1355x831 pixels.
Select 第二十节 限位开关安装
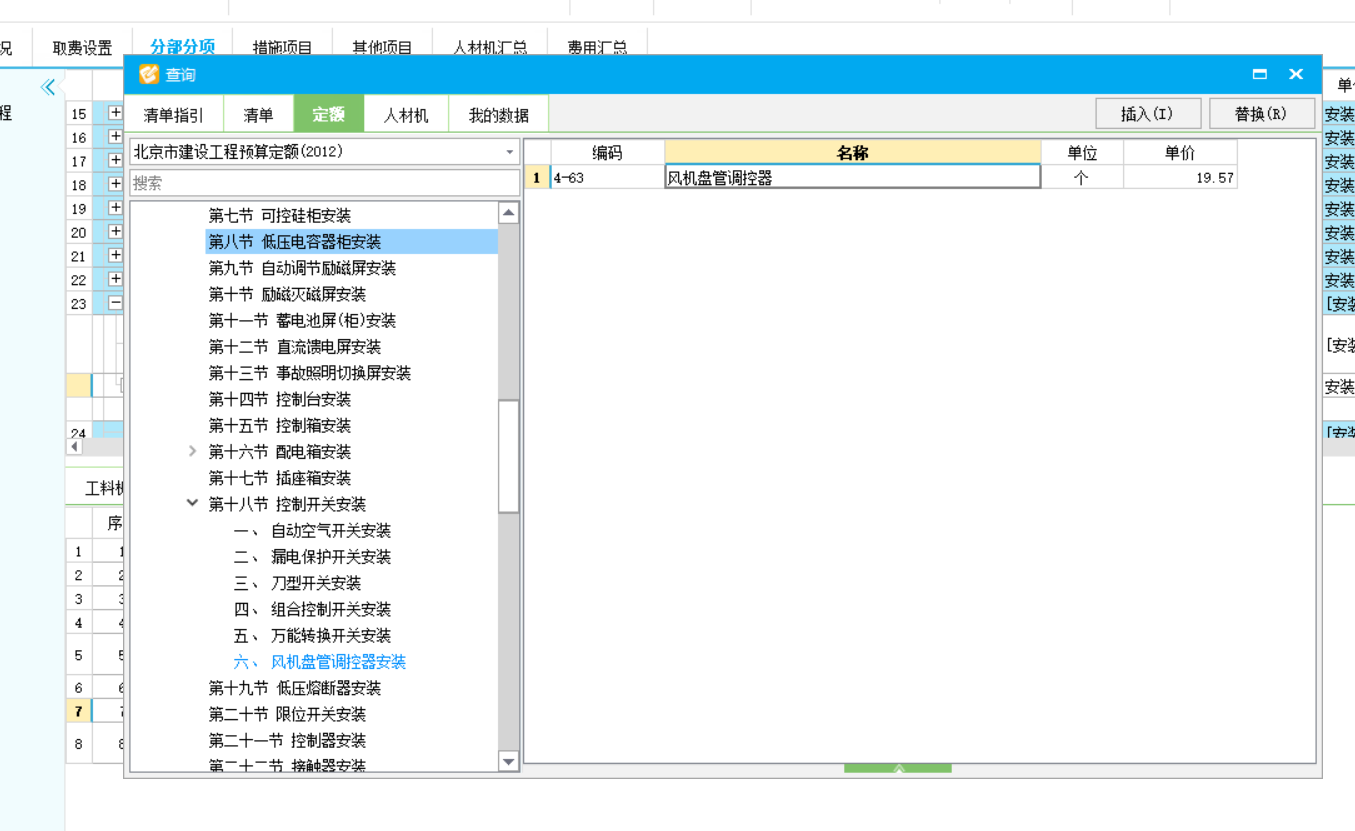coord(287,714)
